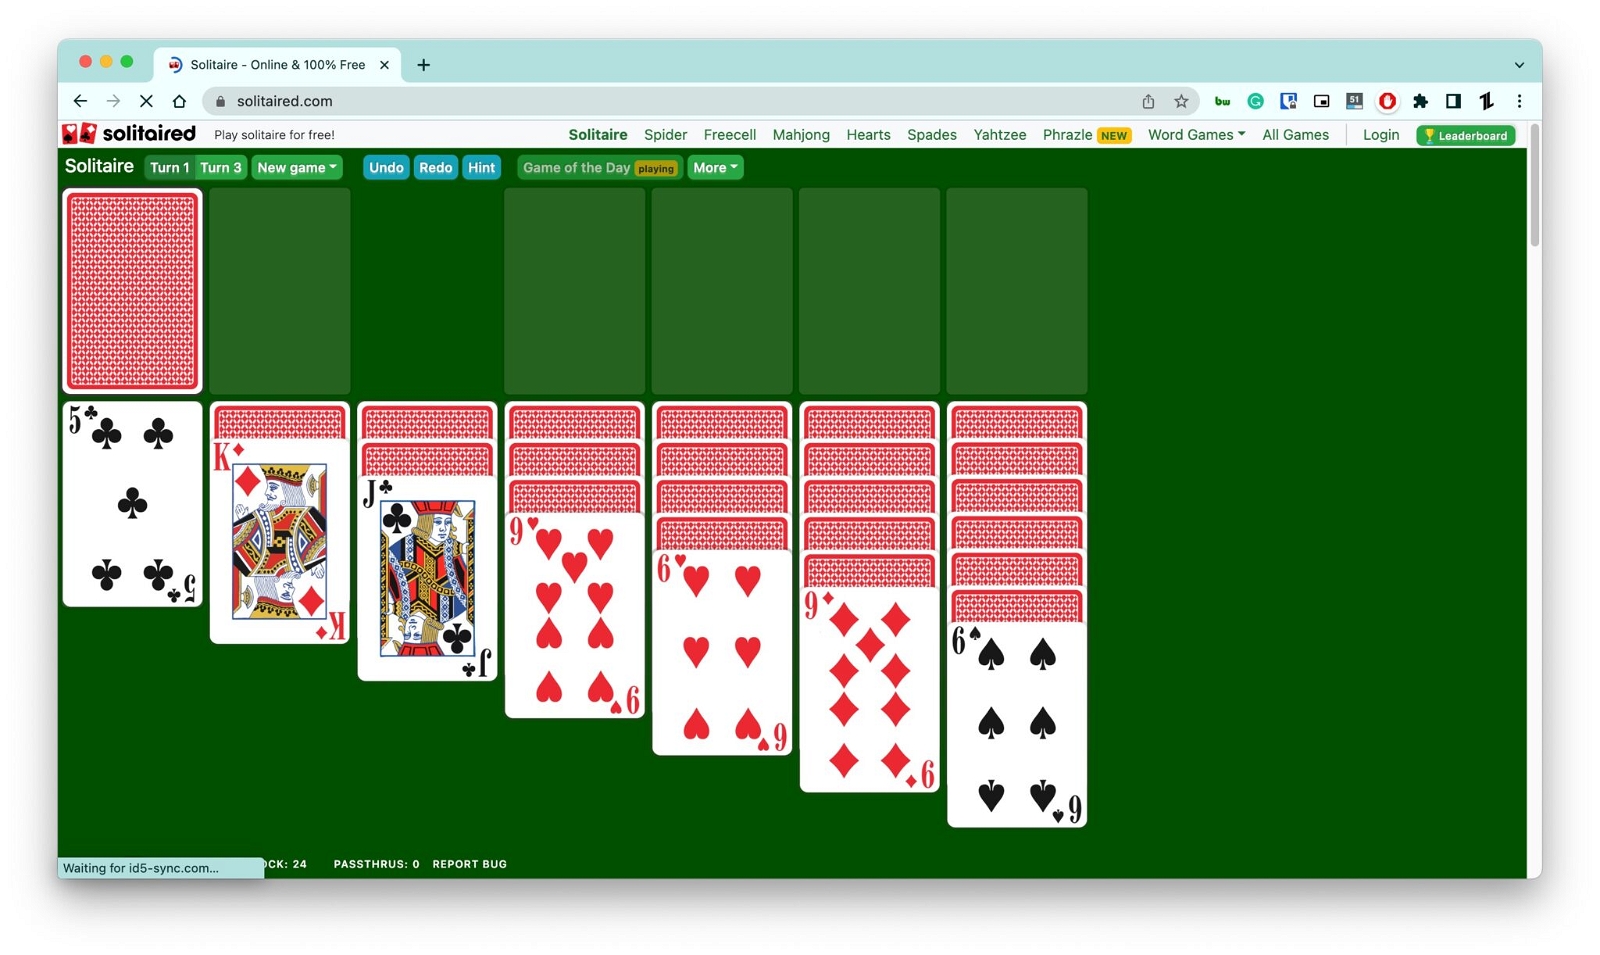This screenshot has height=955, width=1600.
Task: Click the browser home icon
Action: 179,101
